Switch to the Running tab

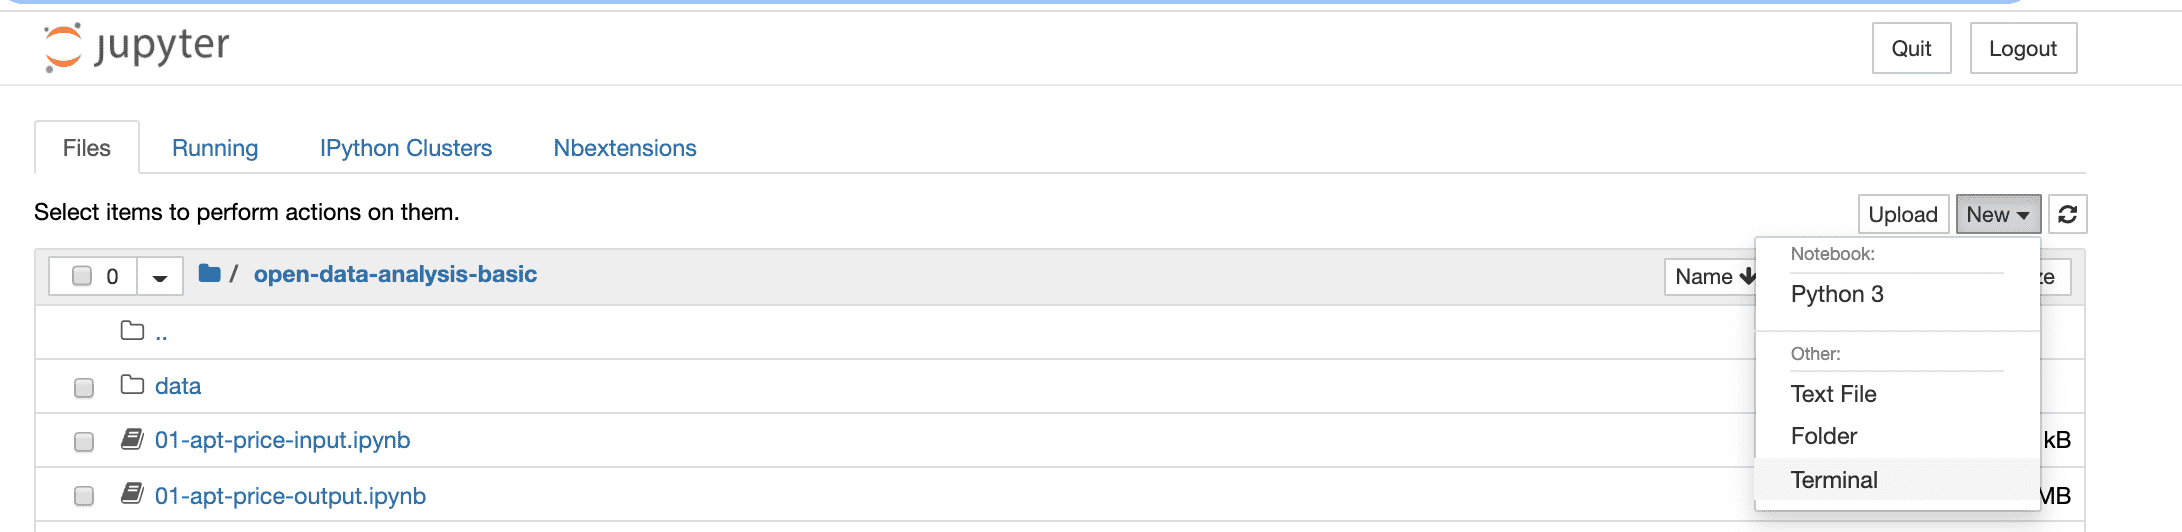tap(215, 148)
